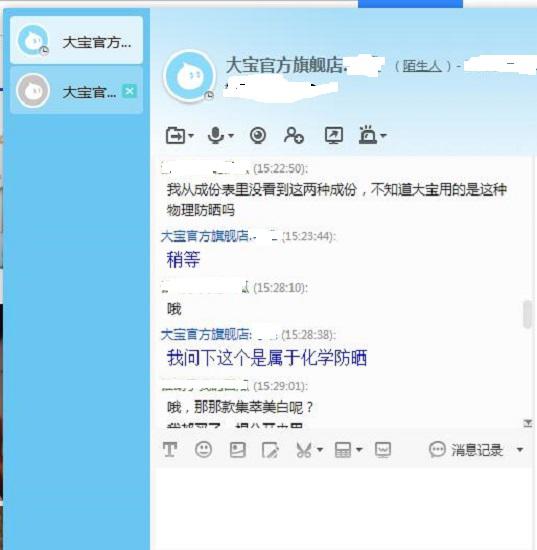Click the chat history vertical scrollbar thumb
Image resolution: width=537 pixels, height=550 pixels.
tap(527, 314)
